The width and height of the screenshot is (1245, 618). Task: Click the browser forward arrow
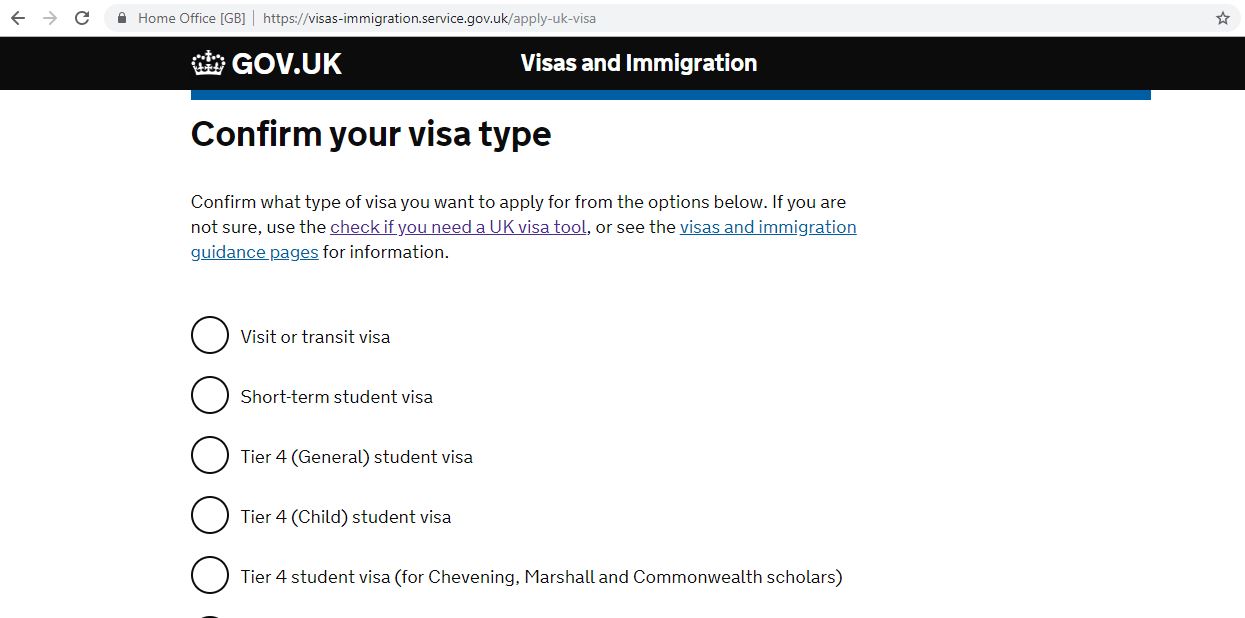coord(50,18)
